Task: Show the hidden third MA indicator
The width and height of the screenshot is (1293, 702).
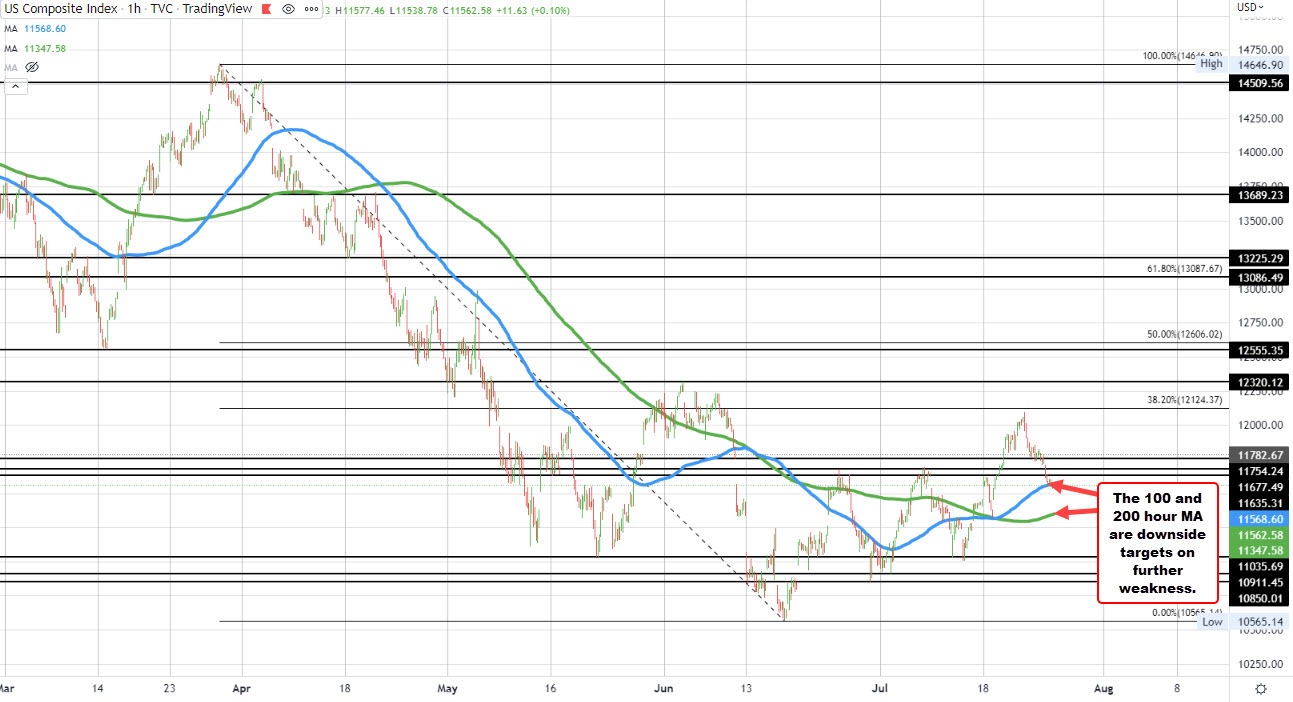Action: pyautogui.click(x=31, y=67)
